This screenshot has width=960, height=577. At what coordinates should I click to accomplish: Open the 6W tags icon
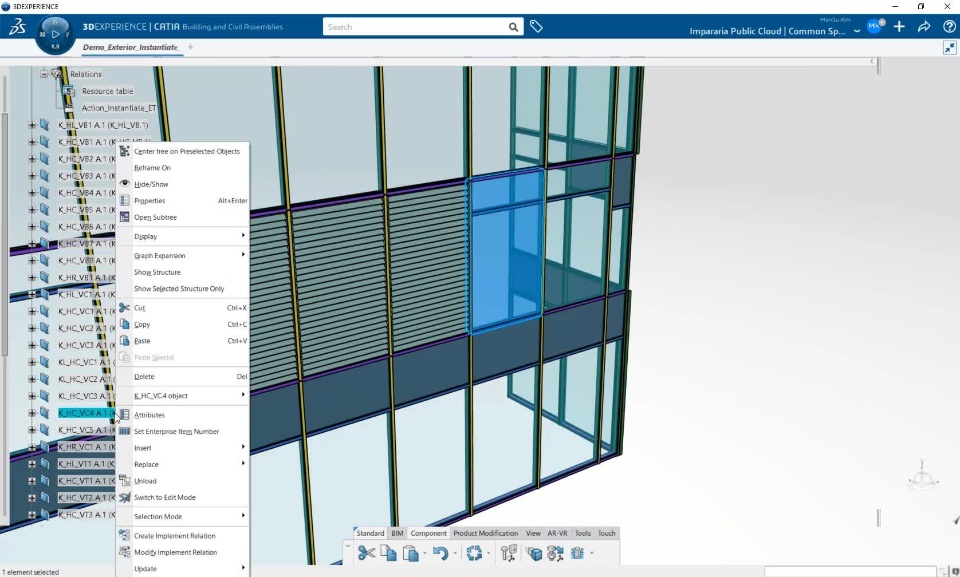click(536, 26)
